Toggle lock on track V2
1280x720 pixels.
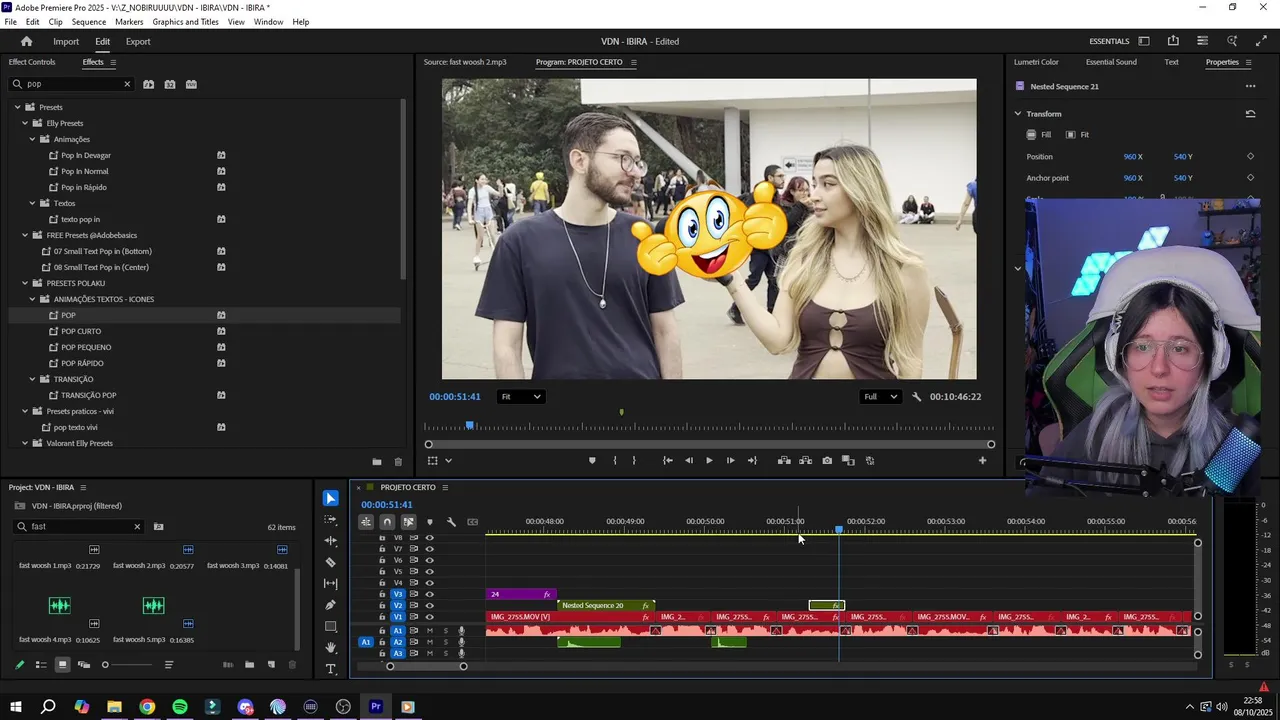pos(382,606)
